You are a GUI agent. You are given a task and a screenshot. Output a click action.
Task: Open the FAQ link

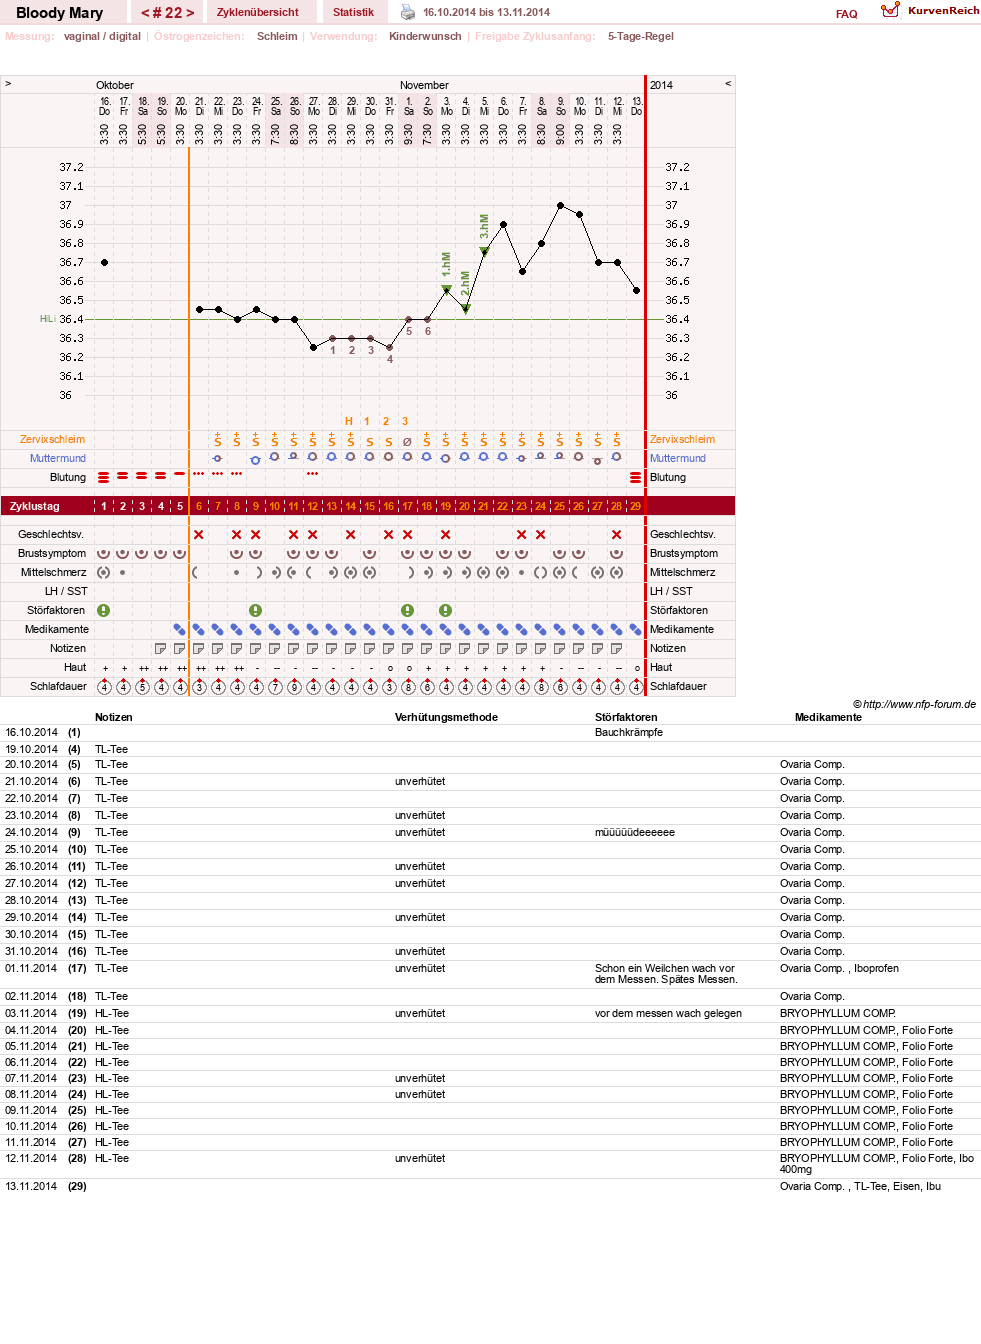[x=847, y=14]
